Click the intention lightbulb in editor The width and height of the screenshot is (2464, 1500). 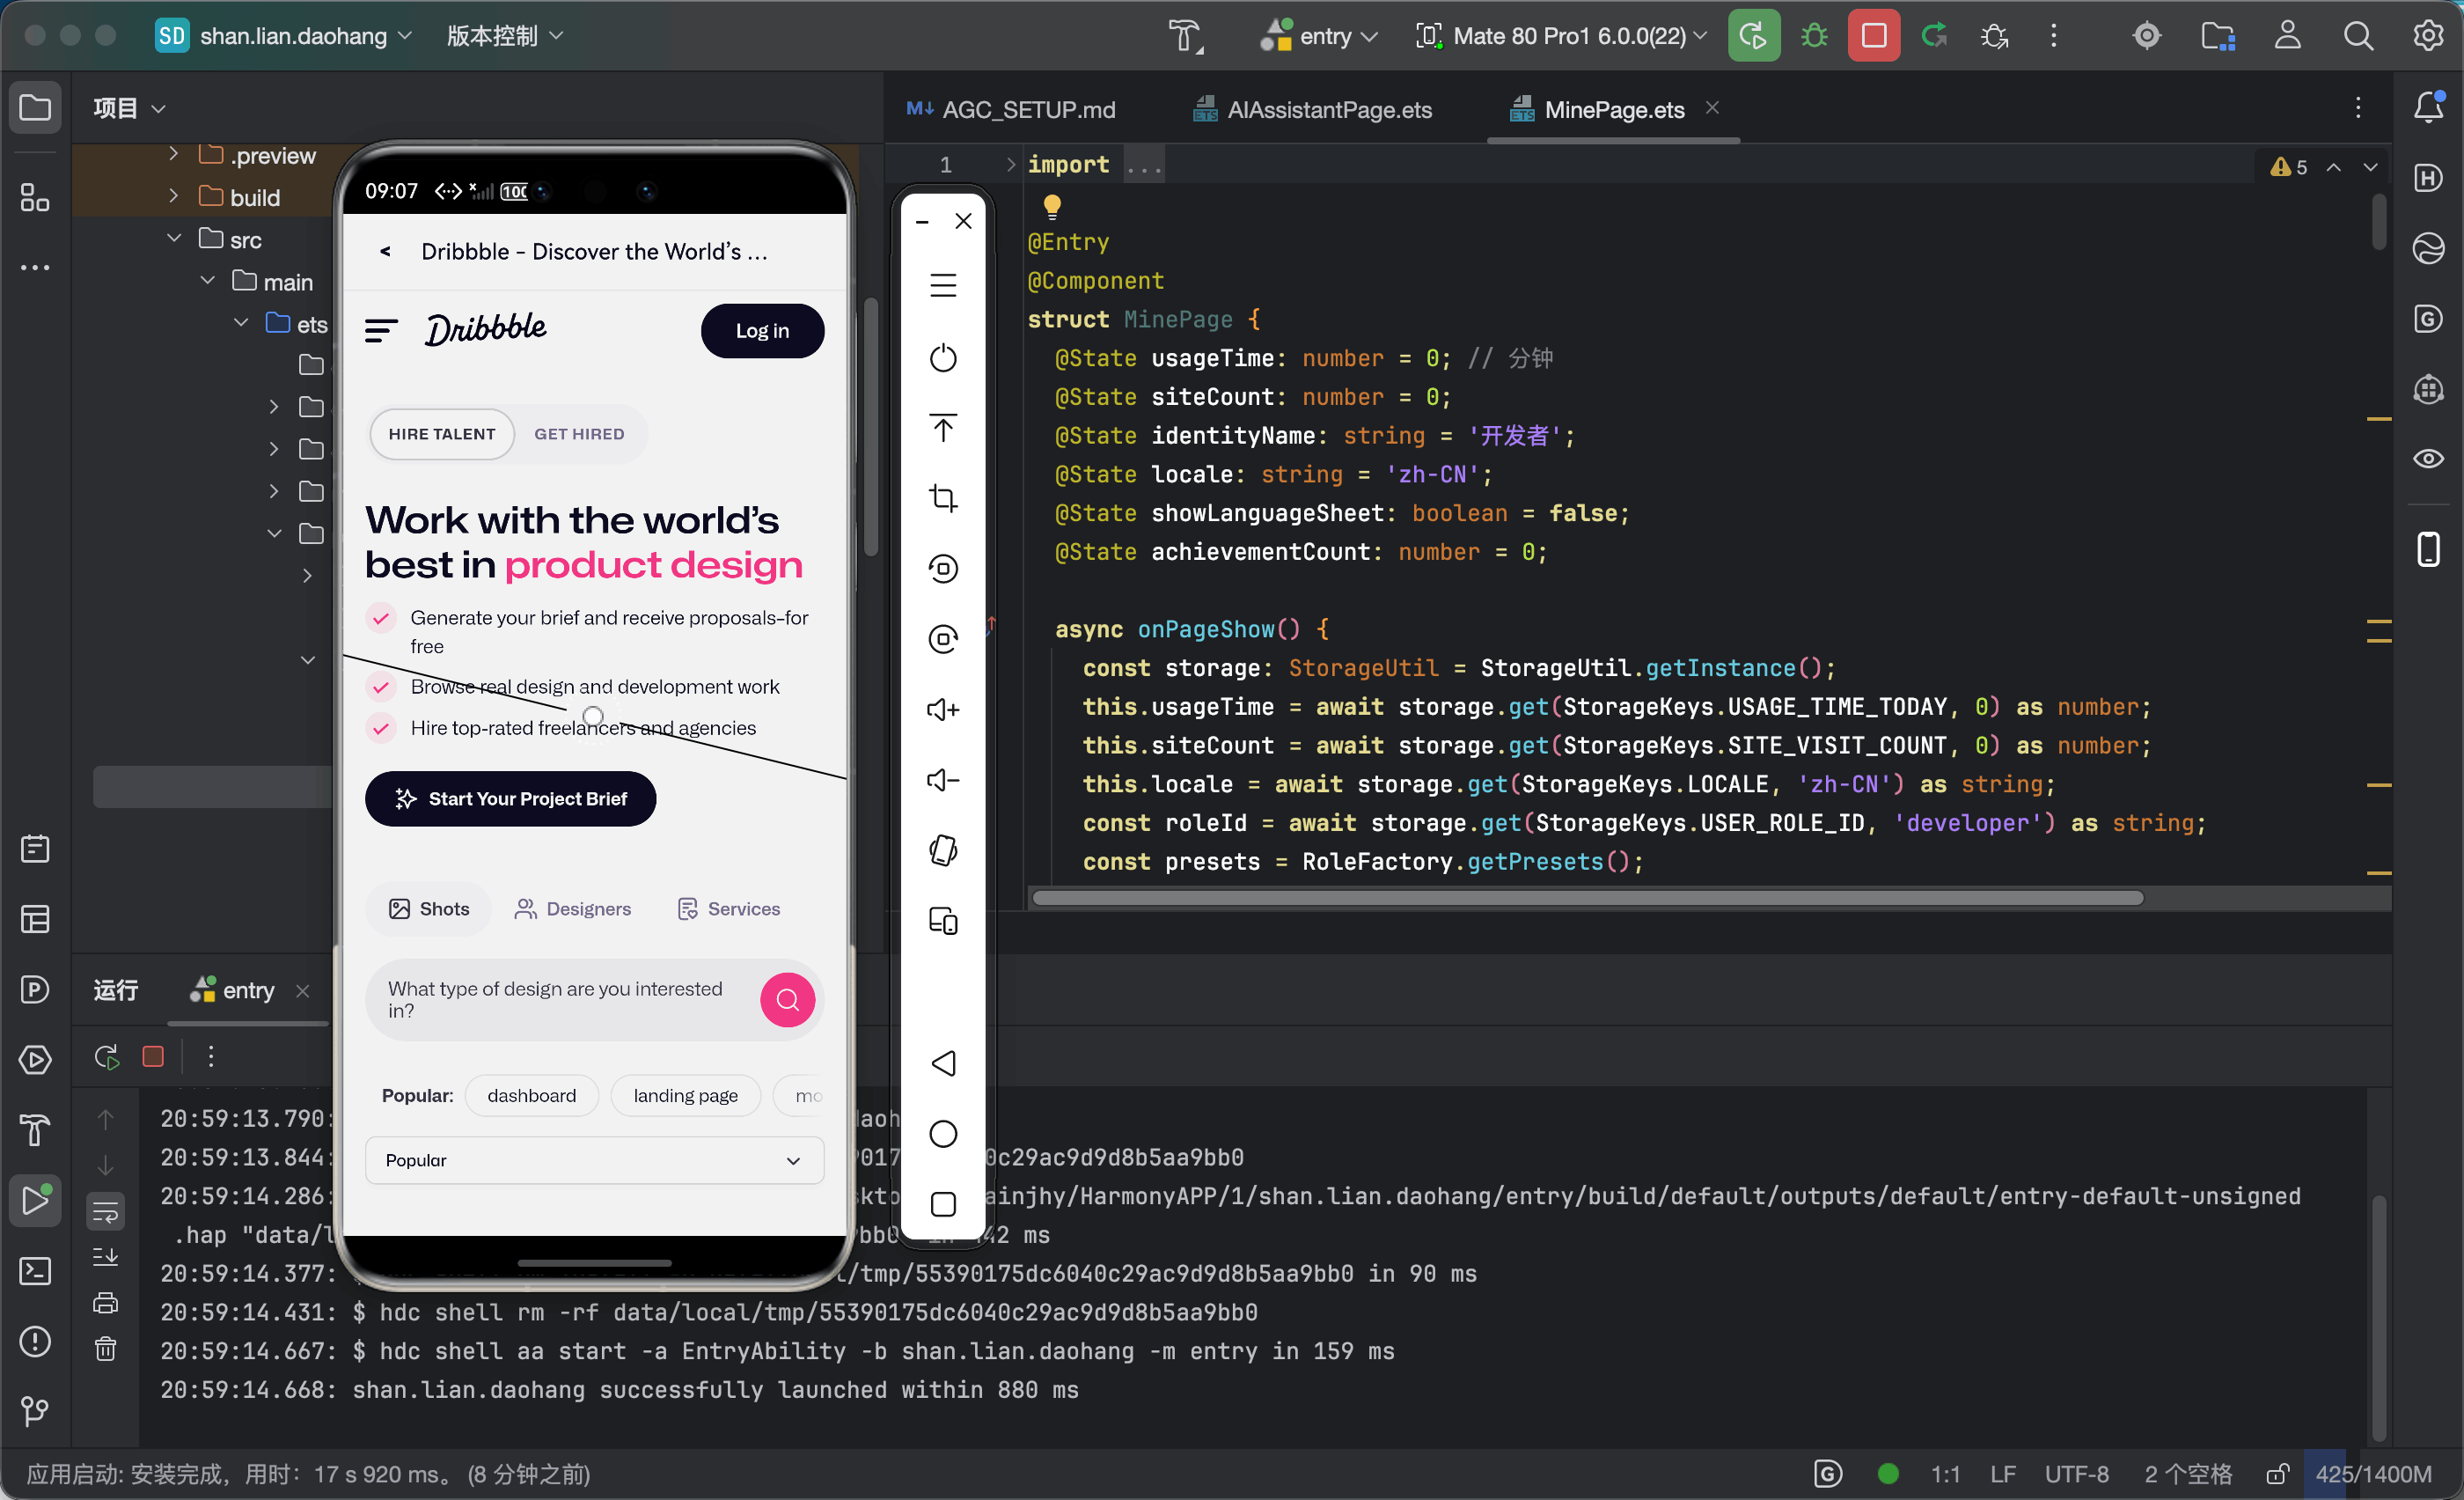pyautogui.click(x=1052, y=206)
